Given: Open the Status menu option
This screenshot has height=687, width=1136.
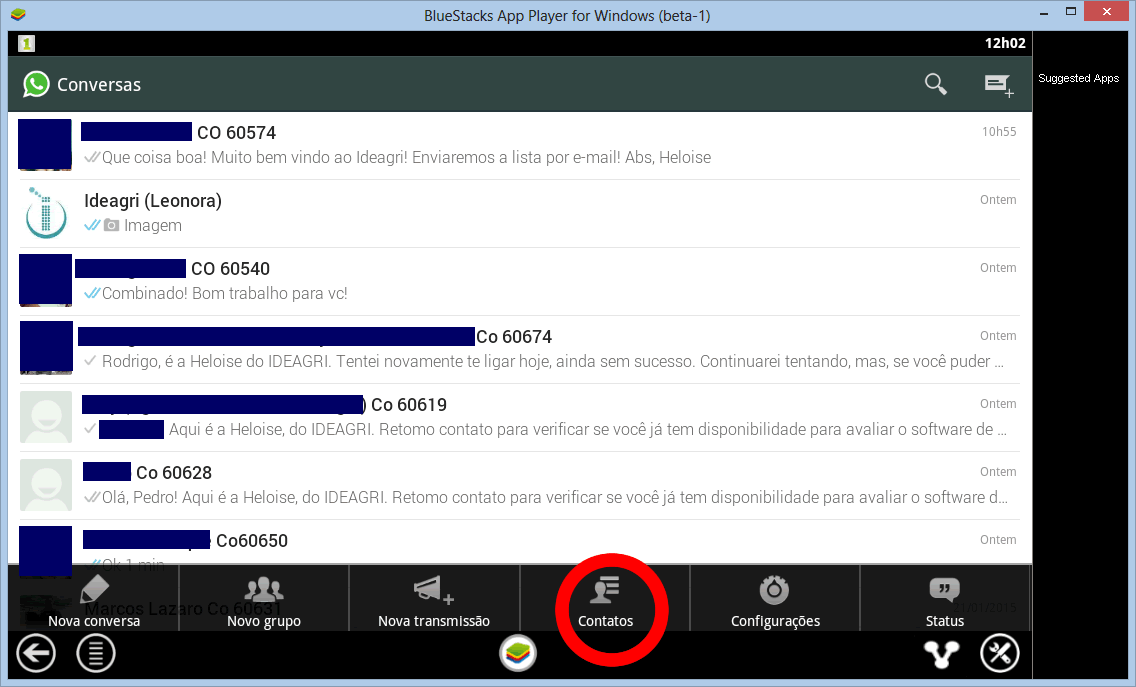Looking at the screenshot, I should (945, 599).
